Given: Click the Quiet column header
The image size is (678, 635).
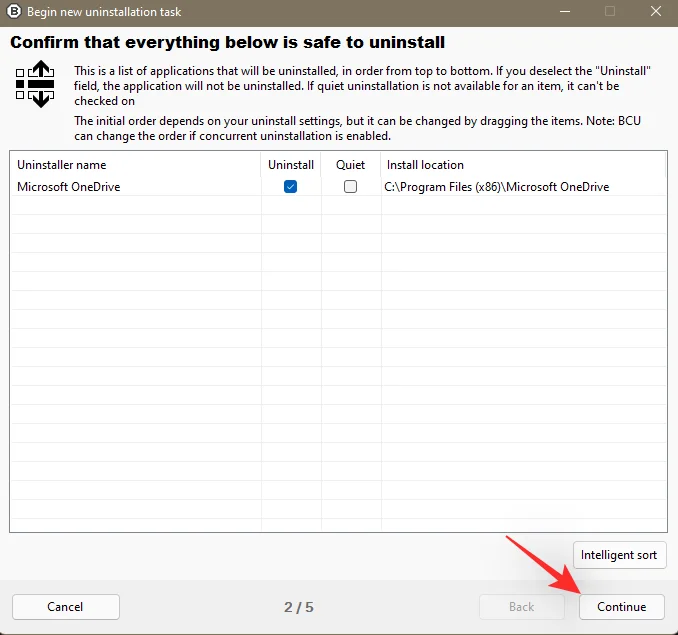Looking at the screenshot, I should coord(351,165).
